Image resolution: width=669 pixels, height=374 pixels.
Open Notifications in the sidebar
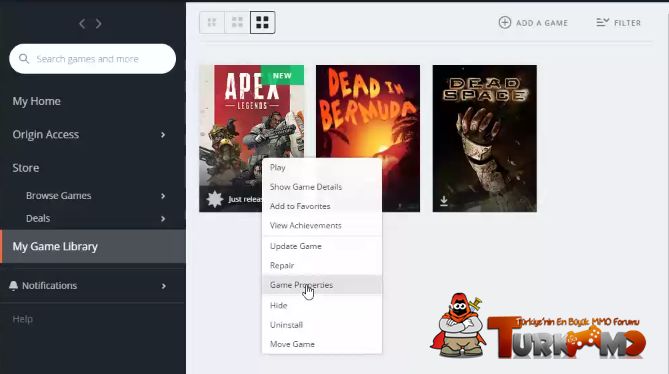[x=49, y=286]
